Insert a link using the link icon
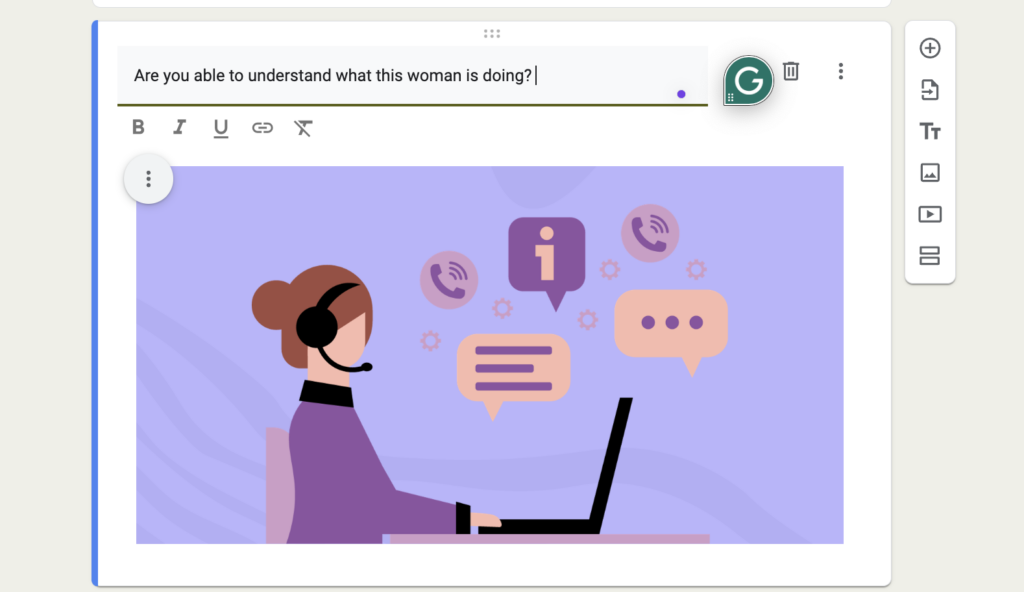The height and width of the screenshot is (592, 1024). (262, 128)
